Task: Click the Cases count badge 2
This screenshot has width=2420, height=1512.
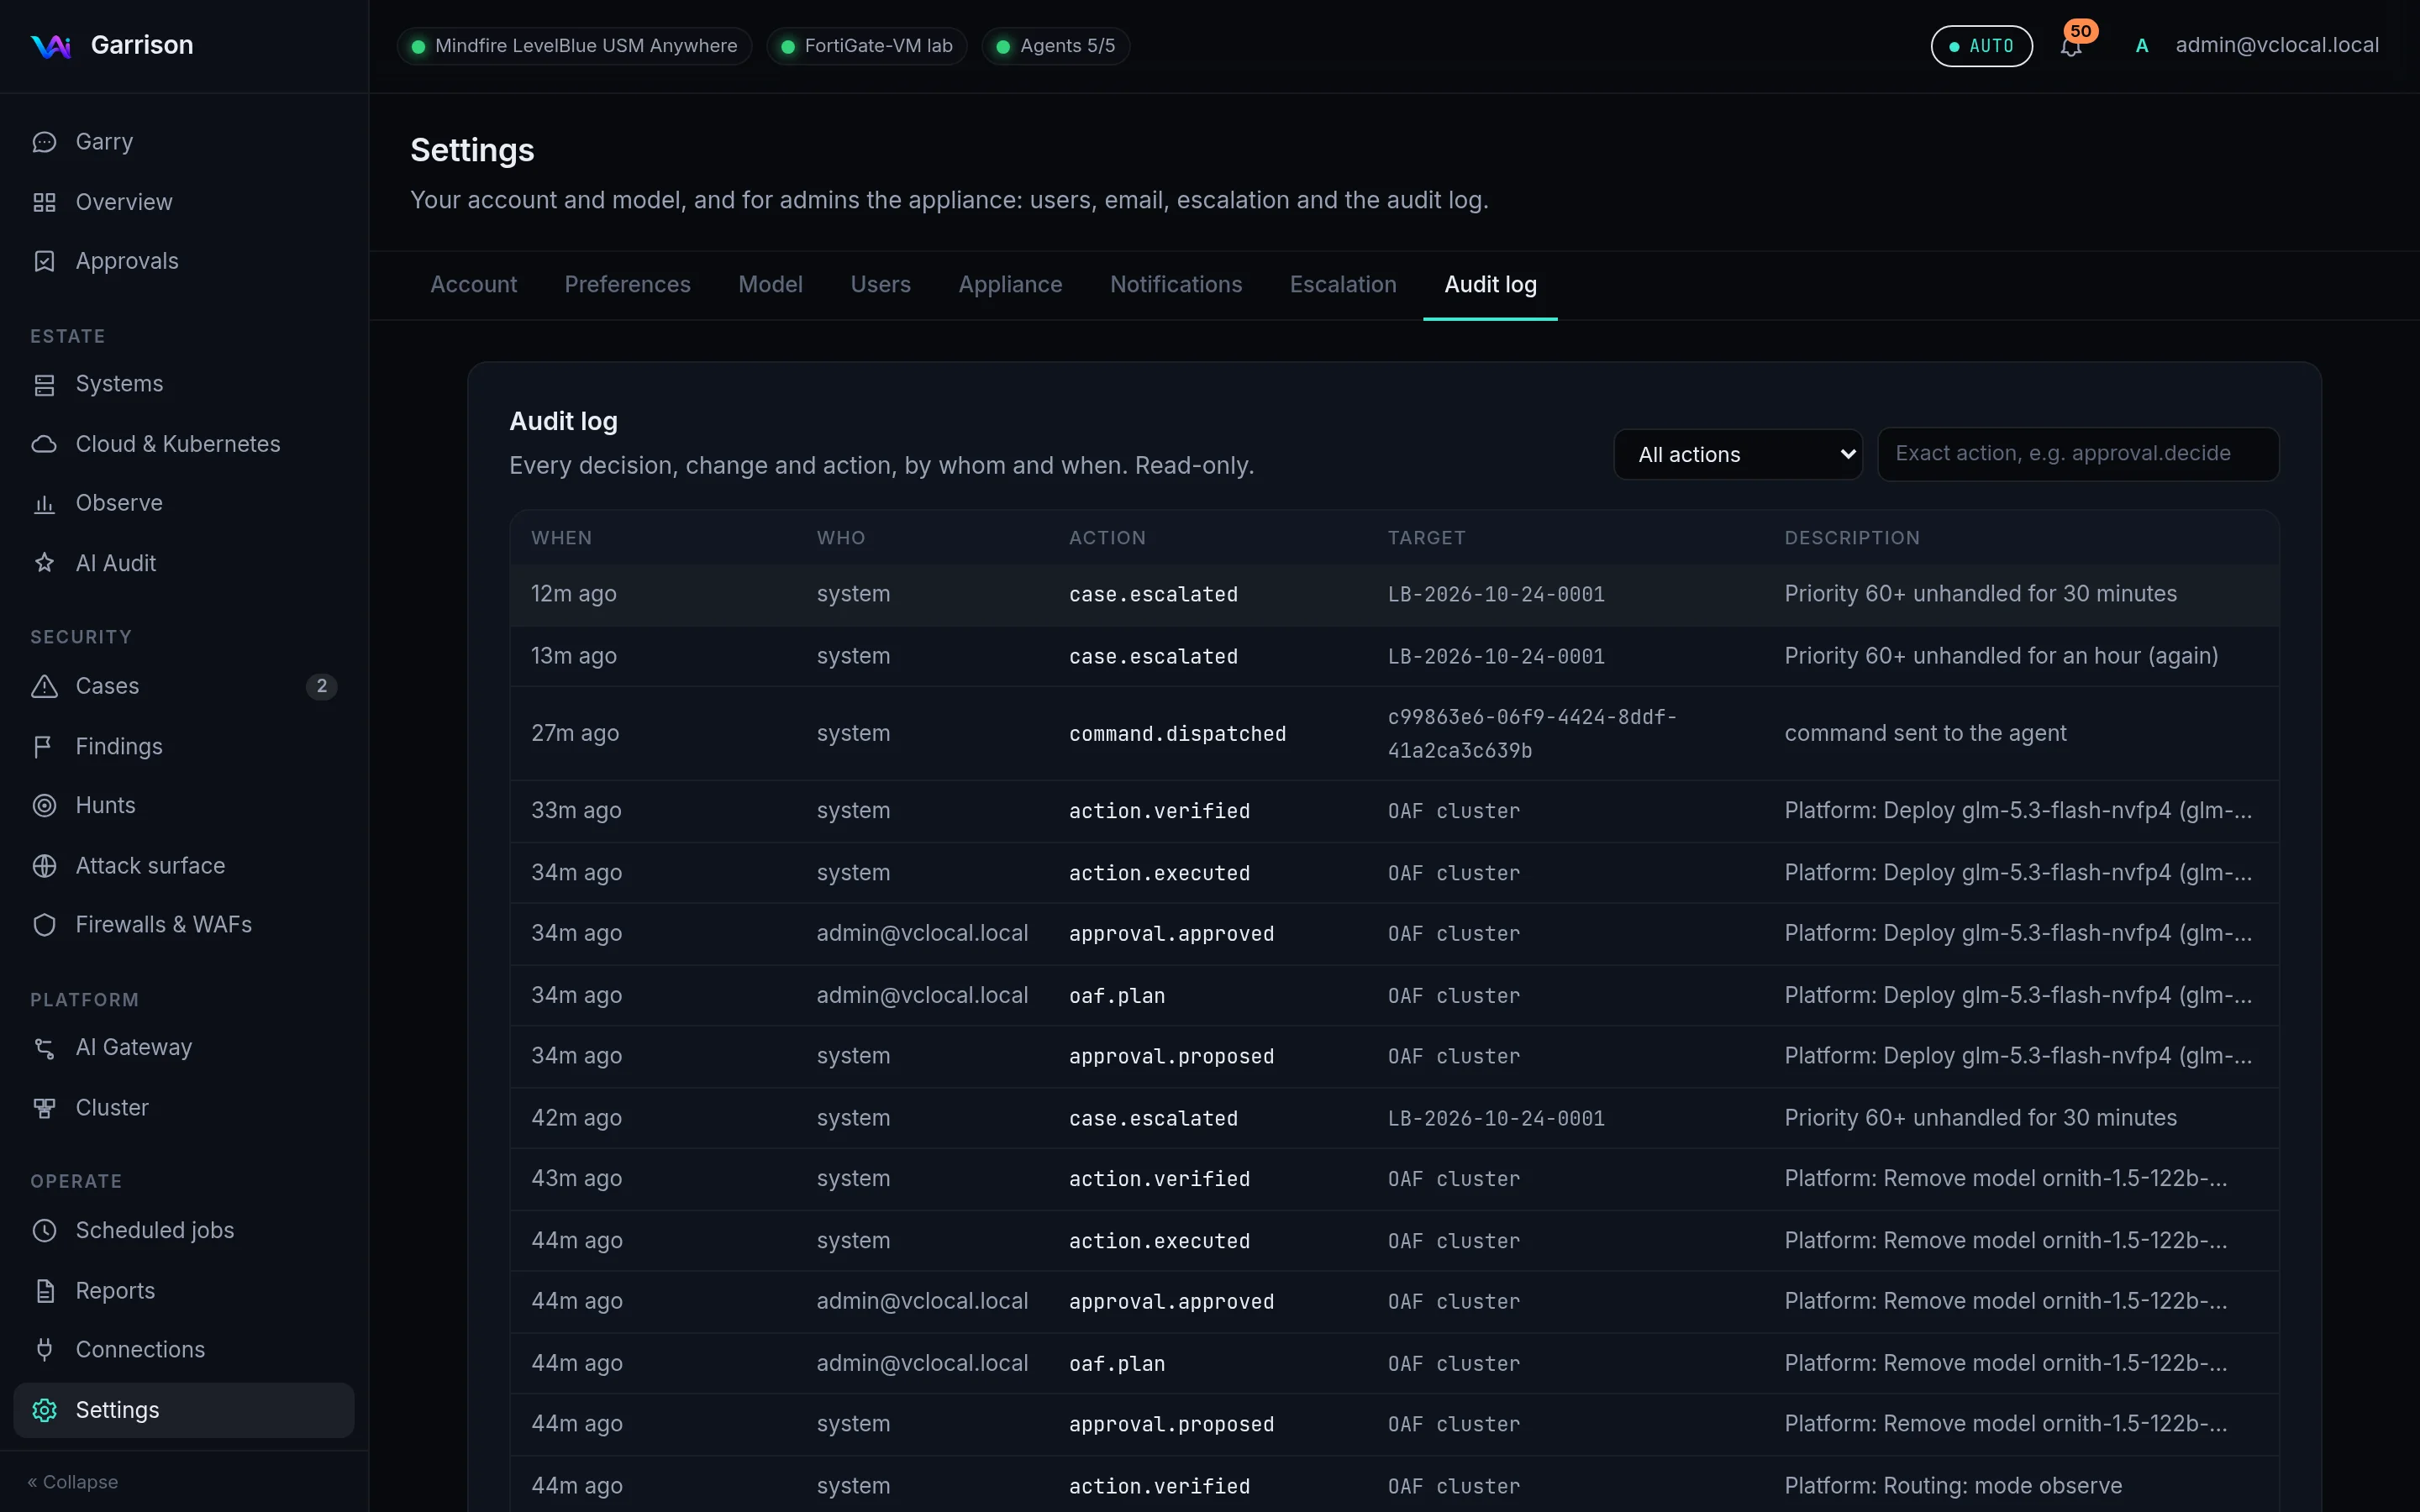Action: [321, 686]
